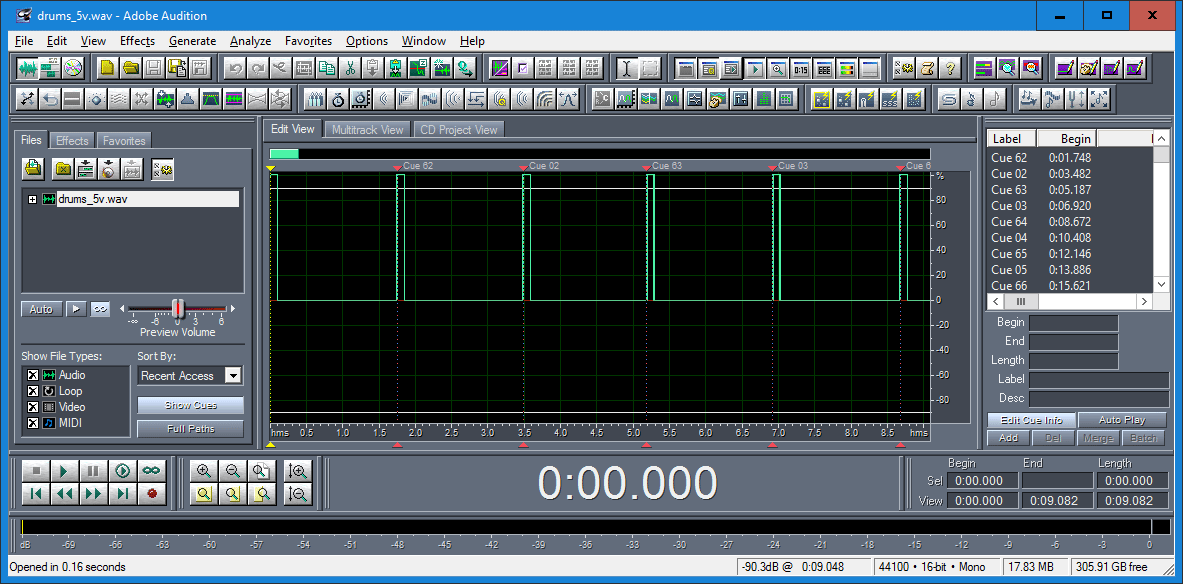Click the red Record button

152,494
